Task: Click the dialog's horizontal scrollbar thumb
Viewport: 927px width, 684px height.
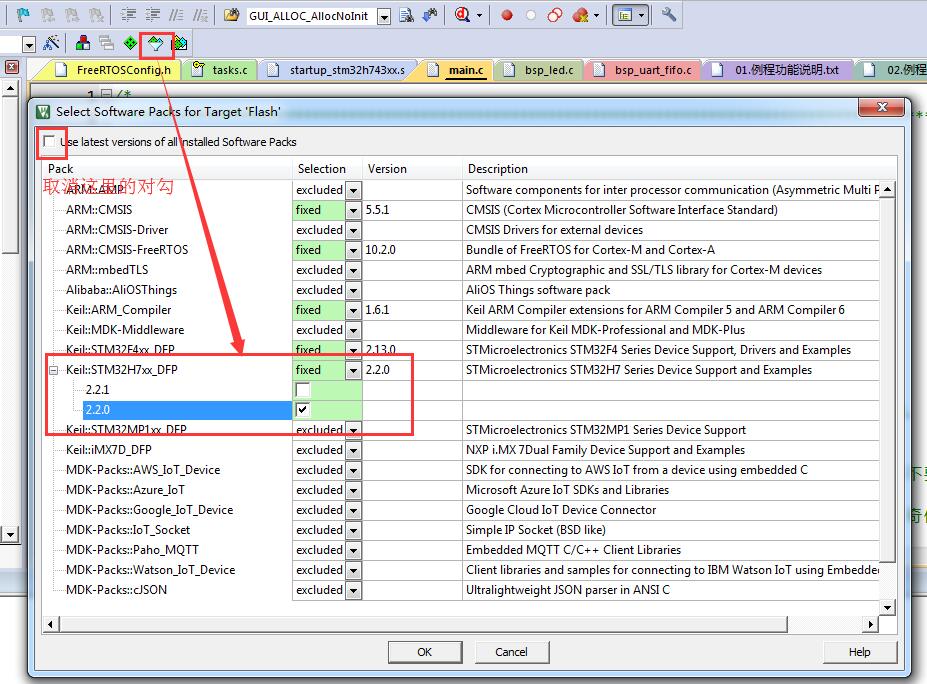Action: (423, 624)
